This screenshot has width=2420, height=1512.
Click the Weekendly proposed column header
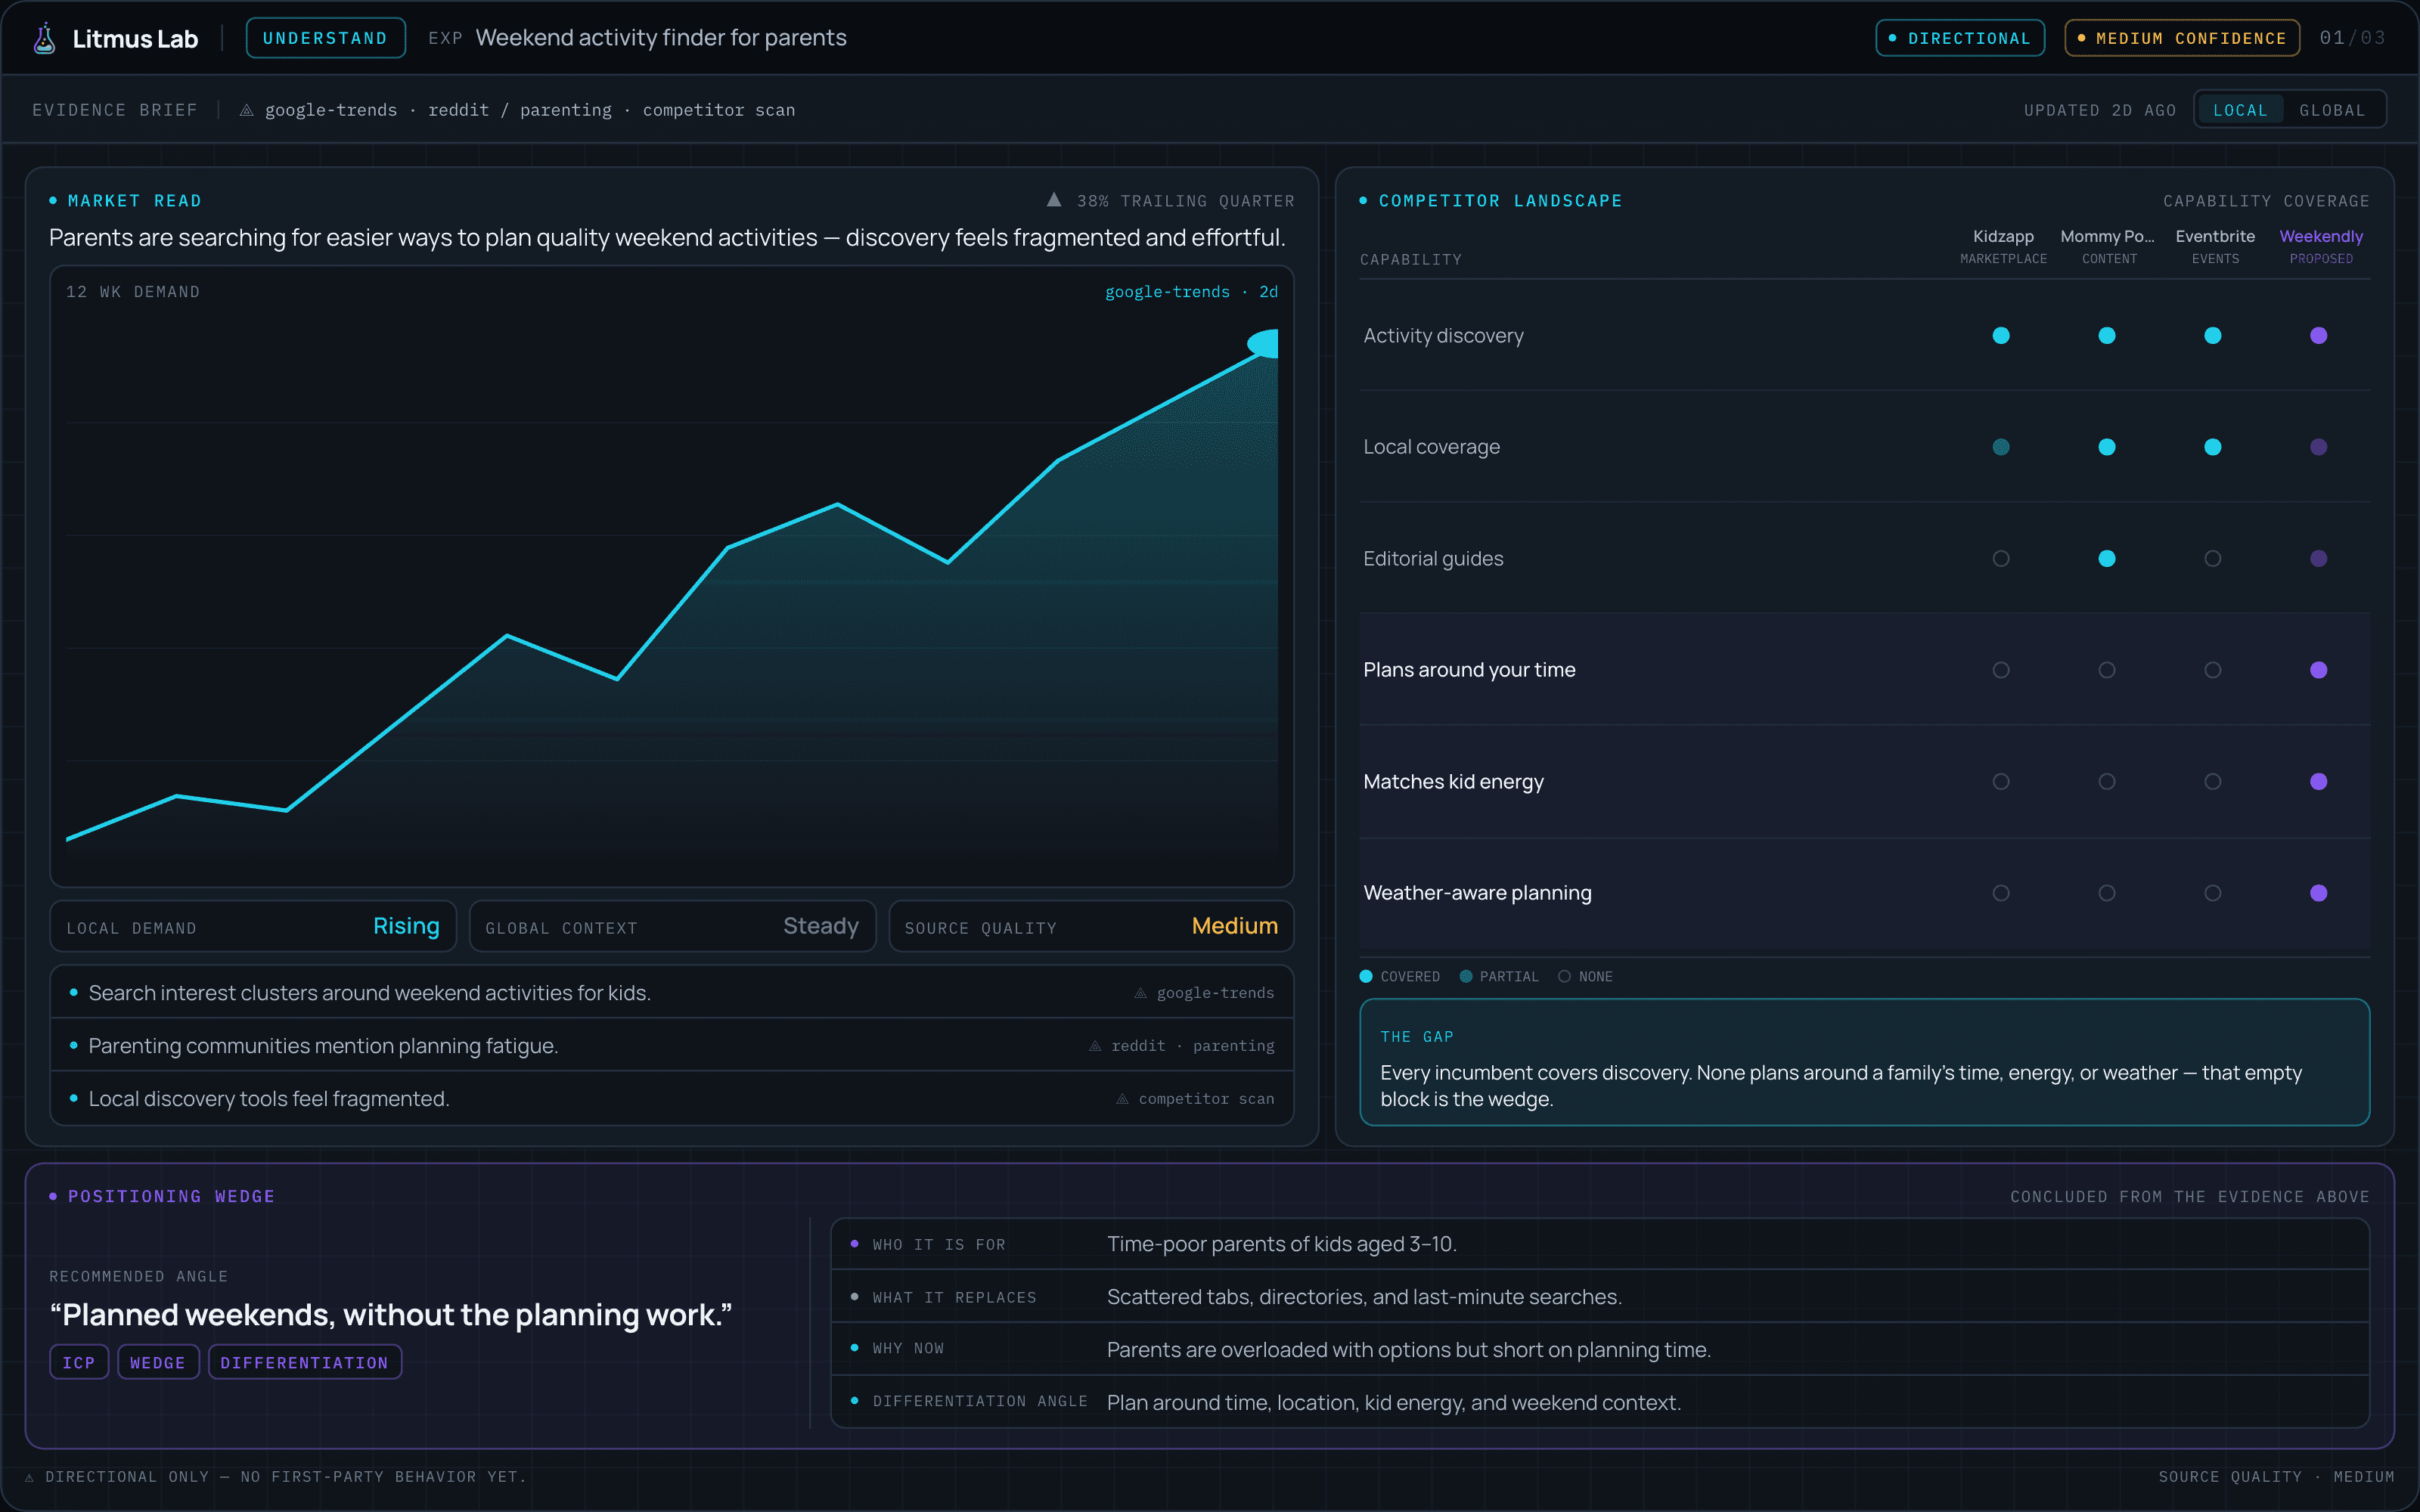tap(2321, 246)
